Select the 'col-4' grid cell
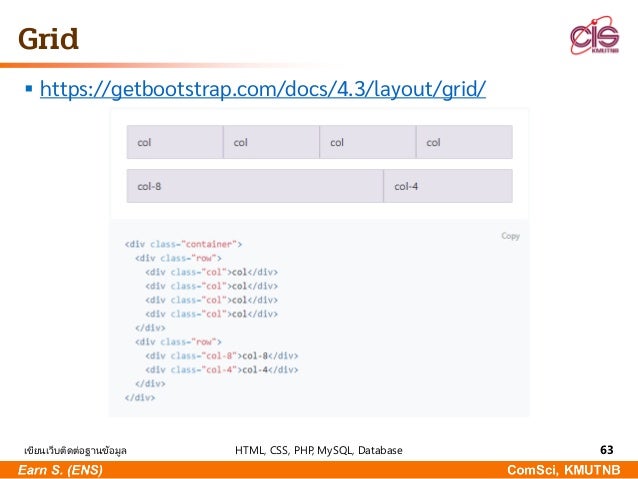 point(448,186)
